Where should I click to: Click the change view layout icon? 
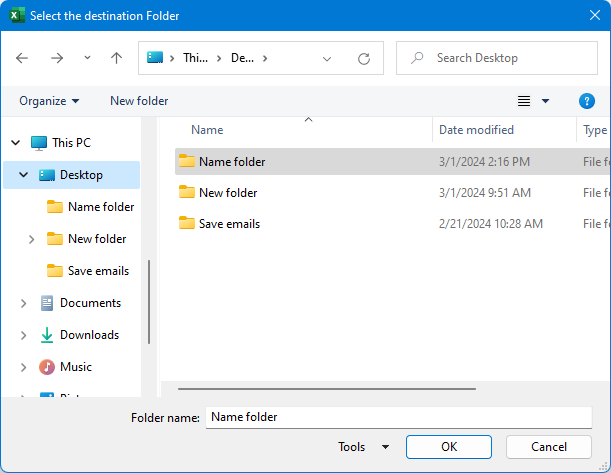tap(524, 101)
